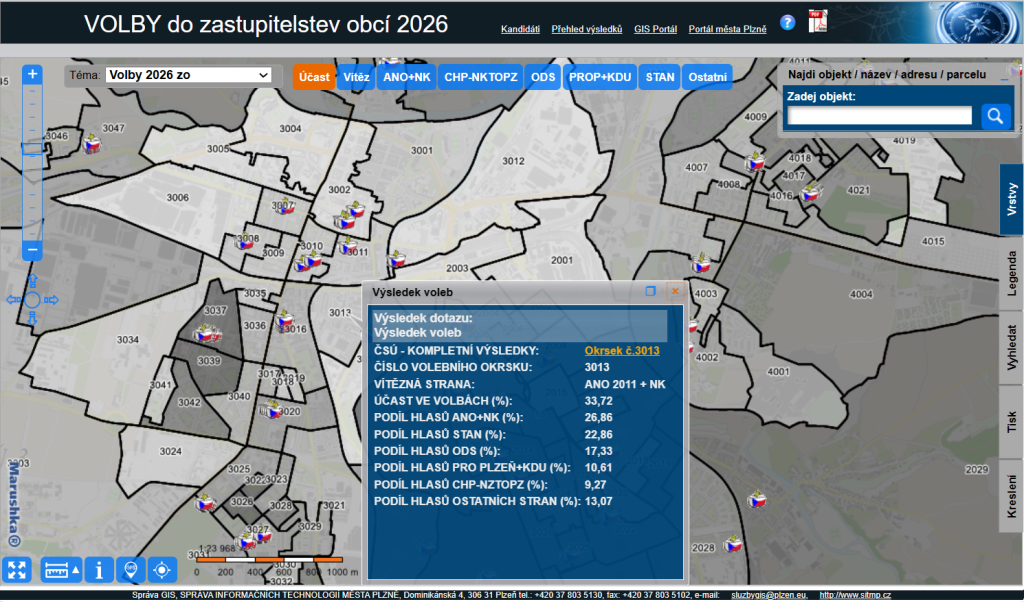Image resolution: width=1024 pixels, height=602 pixels.
Task: Select the ruler measurement tool
Action: [56, 570]
